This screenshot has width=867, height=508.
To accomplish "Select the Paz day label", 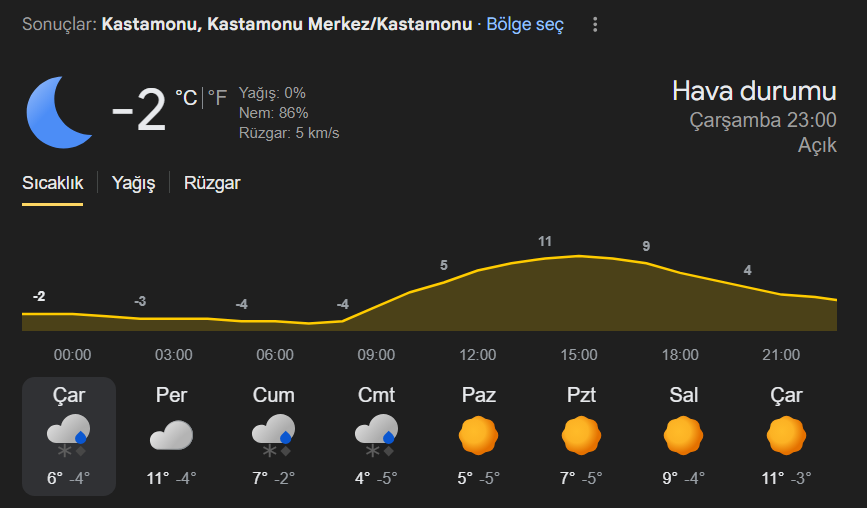I will coord(478,395).
